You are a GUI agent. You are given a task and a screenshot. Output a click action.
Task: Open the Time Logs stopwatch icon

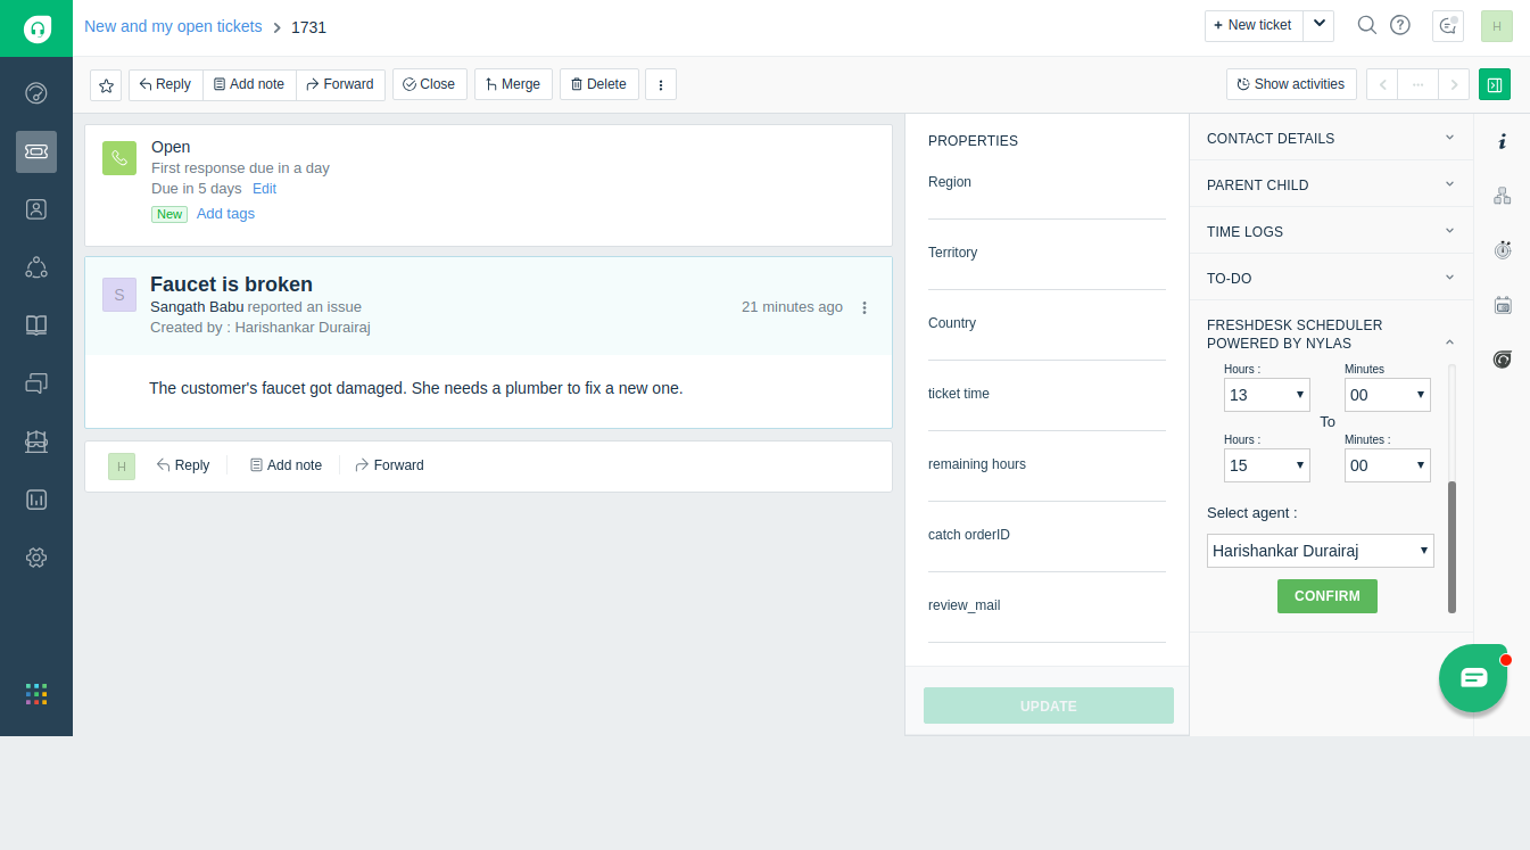tap(1502, 250)
